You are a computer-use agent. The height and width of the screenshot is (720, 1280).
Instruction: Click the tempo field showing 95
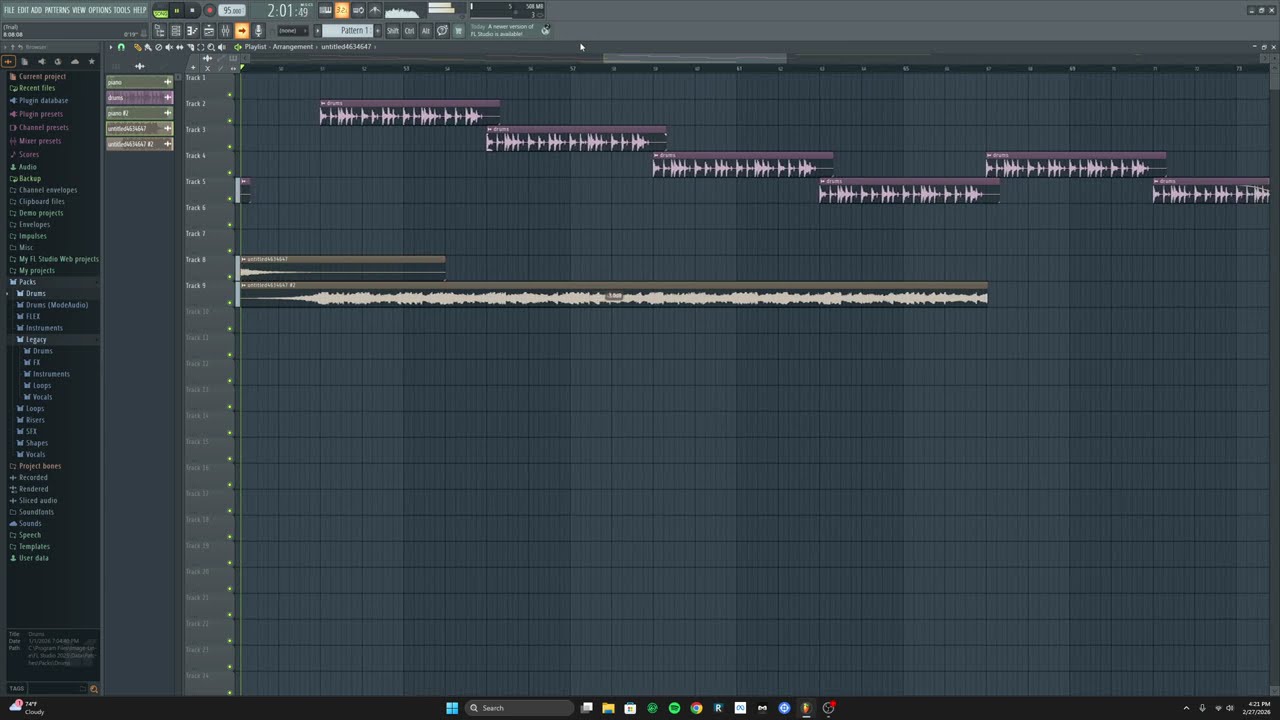click(232, 11)
